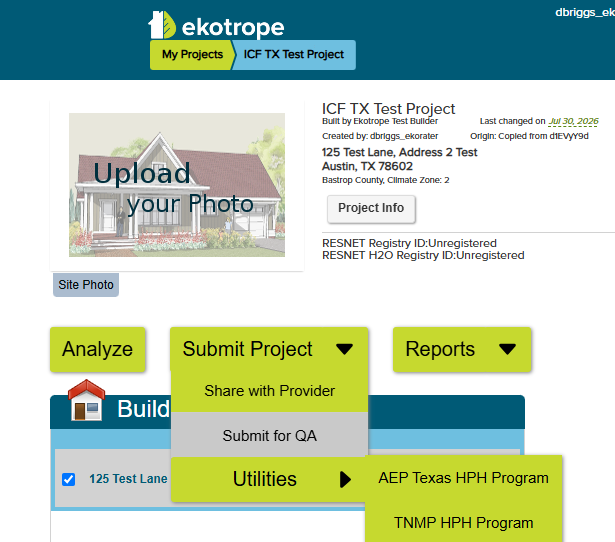
Task: Open ICF TX Test Project breadcrumb
Action: (x=294, y=54)
